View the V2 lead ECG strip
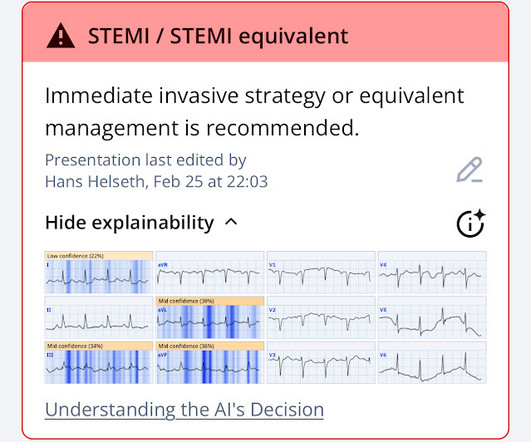 321,317
